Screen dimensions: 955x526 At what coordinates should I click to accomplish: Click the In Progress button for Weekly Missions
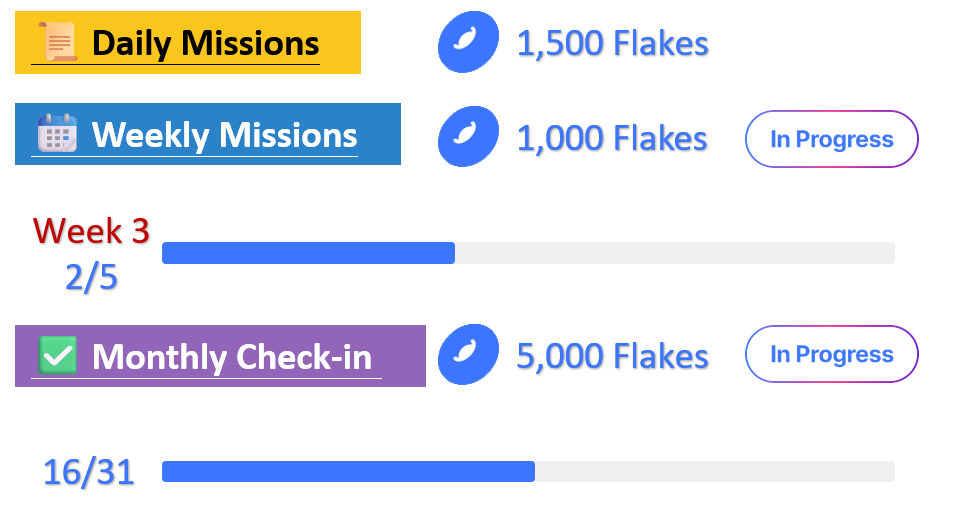[x=831, y=139]
